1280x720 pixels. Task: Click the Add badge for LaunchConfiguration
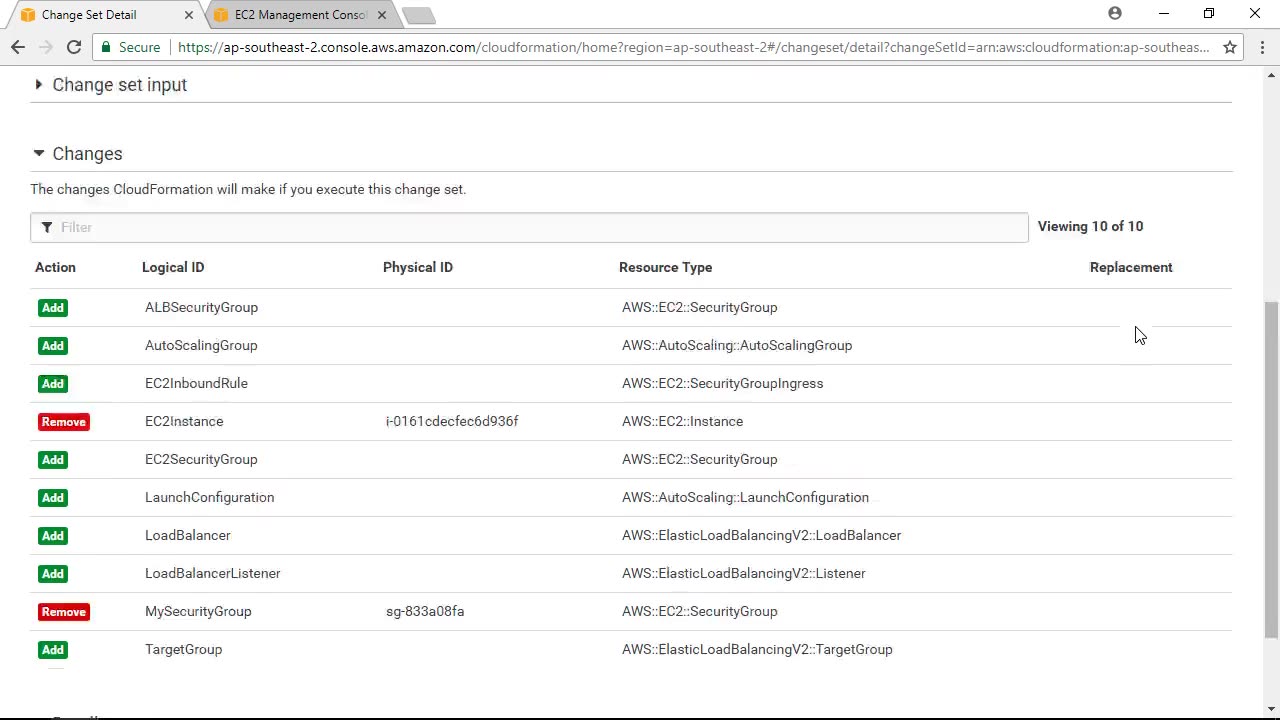click(x=53, y=498)
